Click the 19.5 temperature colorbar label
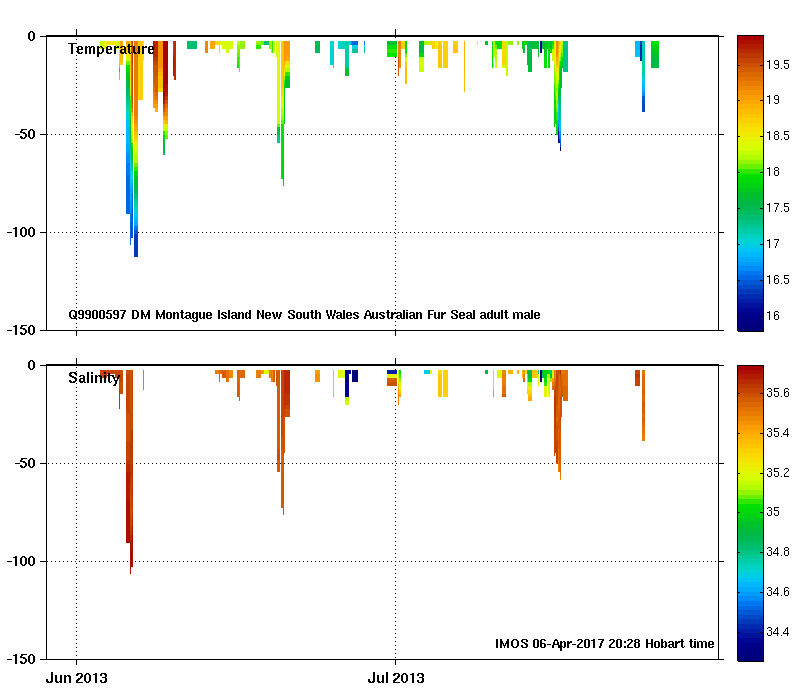 [778, 65]
